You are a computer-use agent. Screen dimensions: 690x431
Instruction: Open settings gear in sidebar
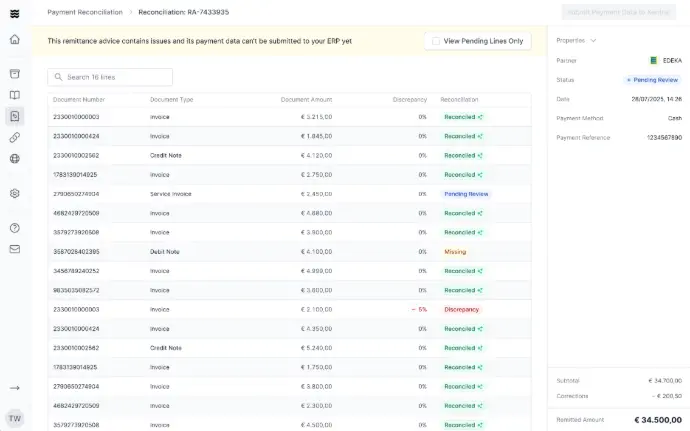tap(15, 193)
